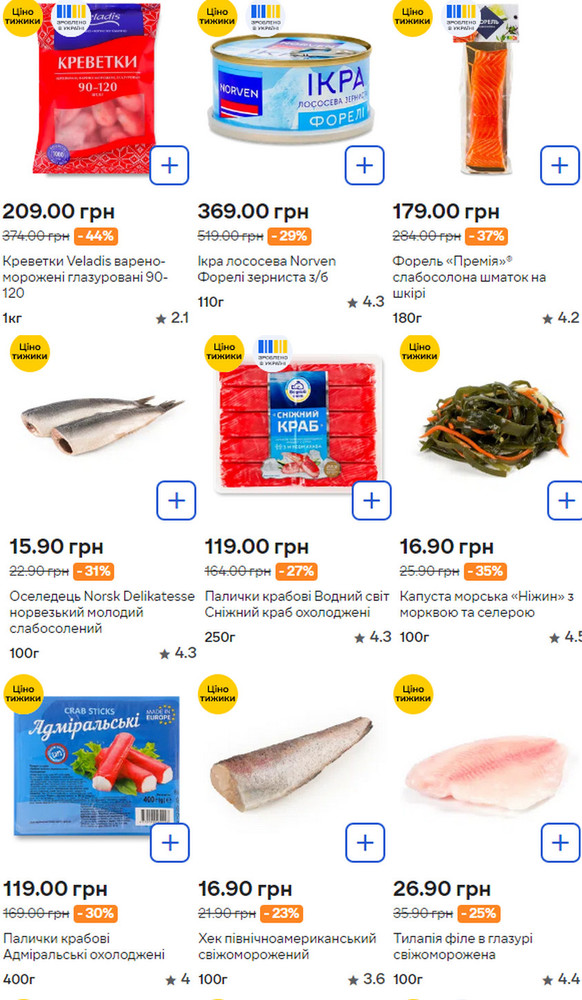The image size is (582, 1000).
Task: Click Ціна тижня badge on Адміральські sticks
Action: [23, 694]
